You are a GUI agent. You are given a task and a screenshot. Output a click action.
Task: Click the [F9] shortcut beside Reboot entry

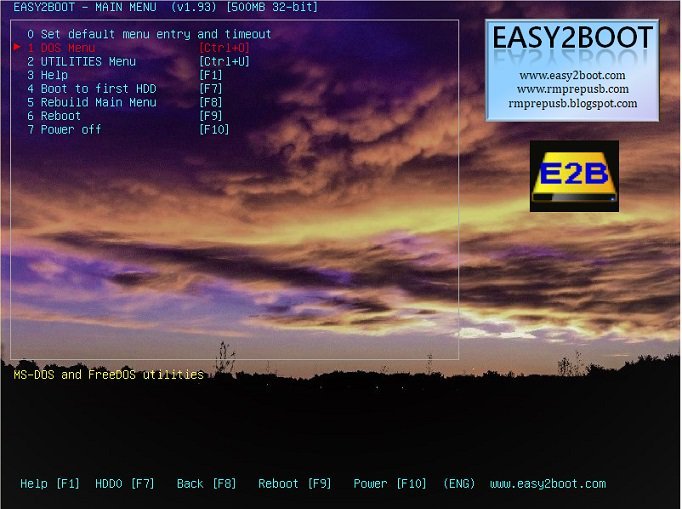pos(211,116)
